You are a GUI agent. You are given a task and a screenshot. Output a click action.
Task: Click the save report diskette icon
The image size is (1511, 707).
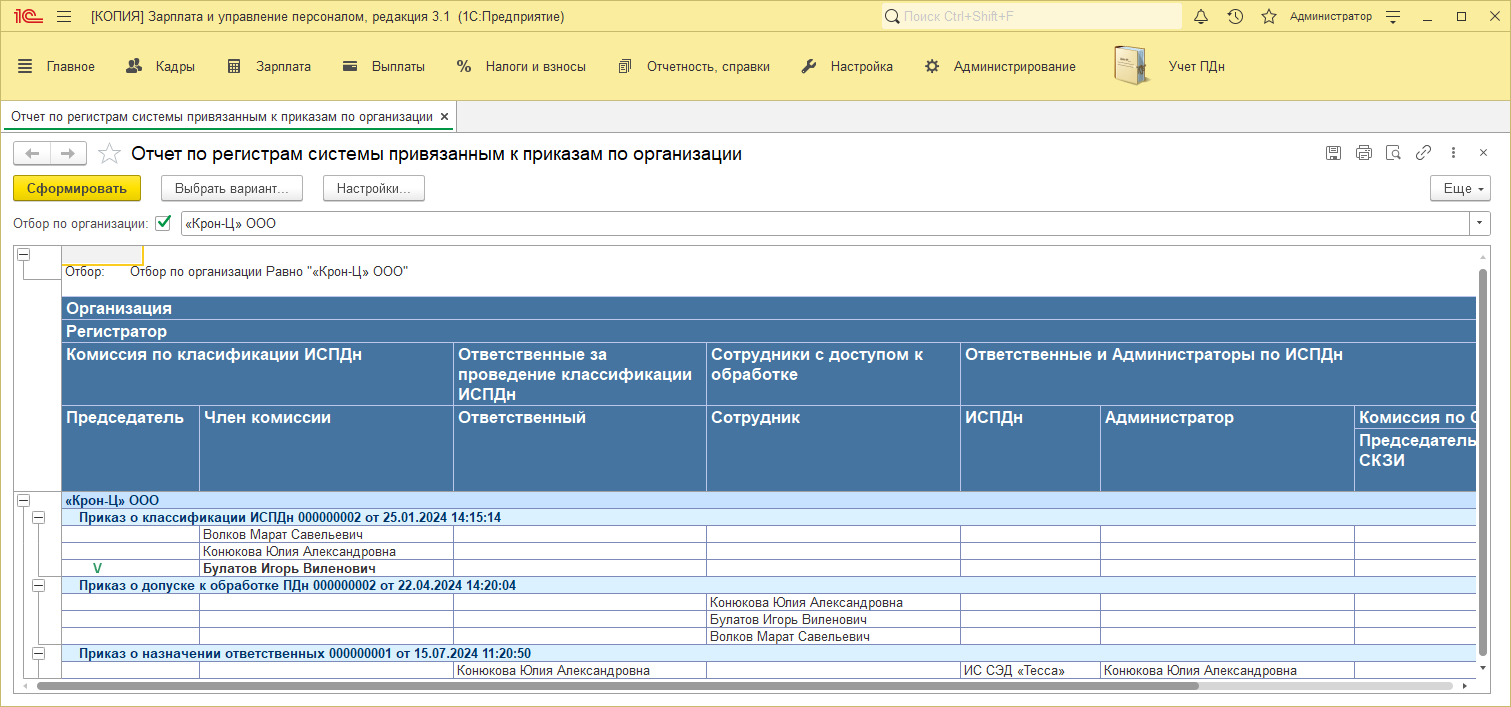click(1333, 153)
